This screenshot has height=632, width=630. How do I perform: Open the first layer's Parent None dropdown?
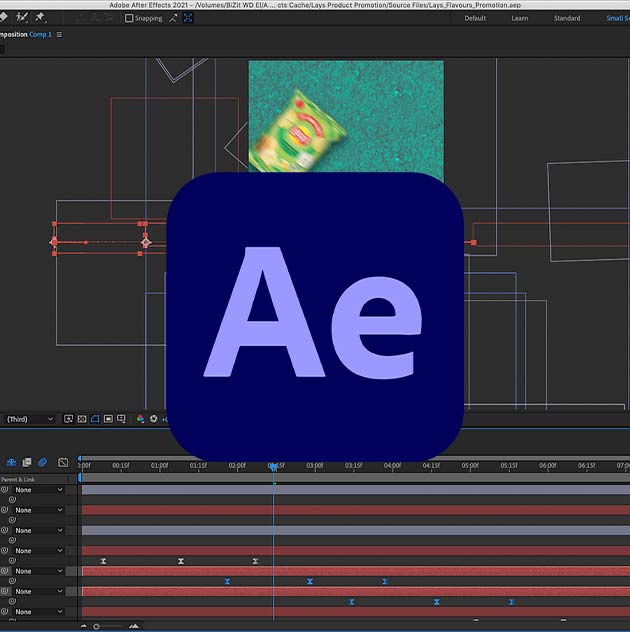(38, 490)
